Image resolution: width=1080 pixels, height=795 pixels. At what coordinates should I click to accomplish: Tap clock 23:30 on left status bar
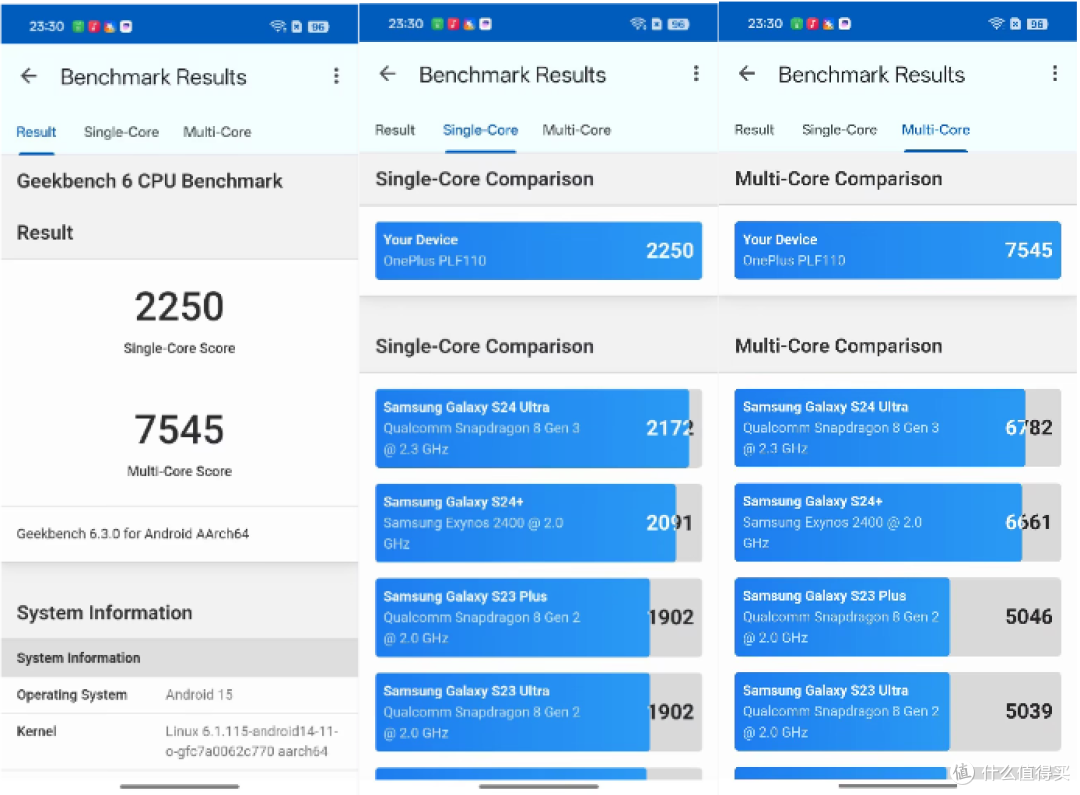pos(46,26)
